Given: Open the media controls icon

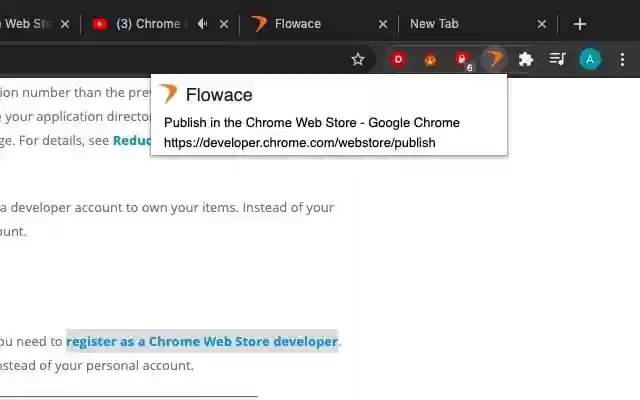Looking at the screenshot, I should click(558, 60).
